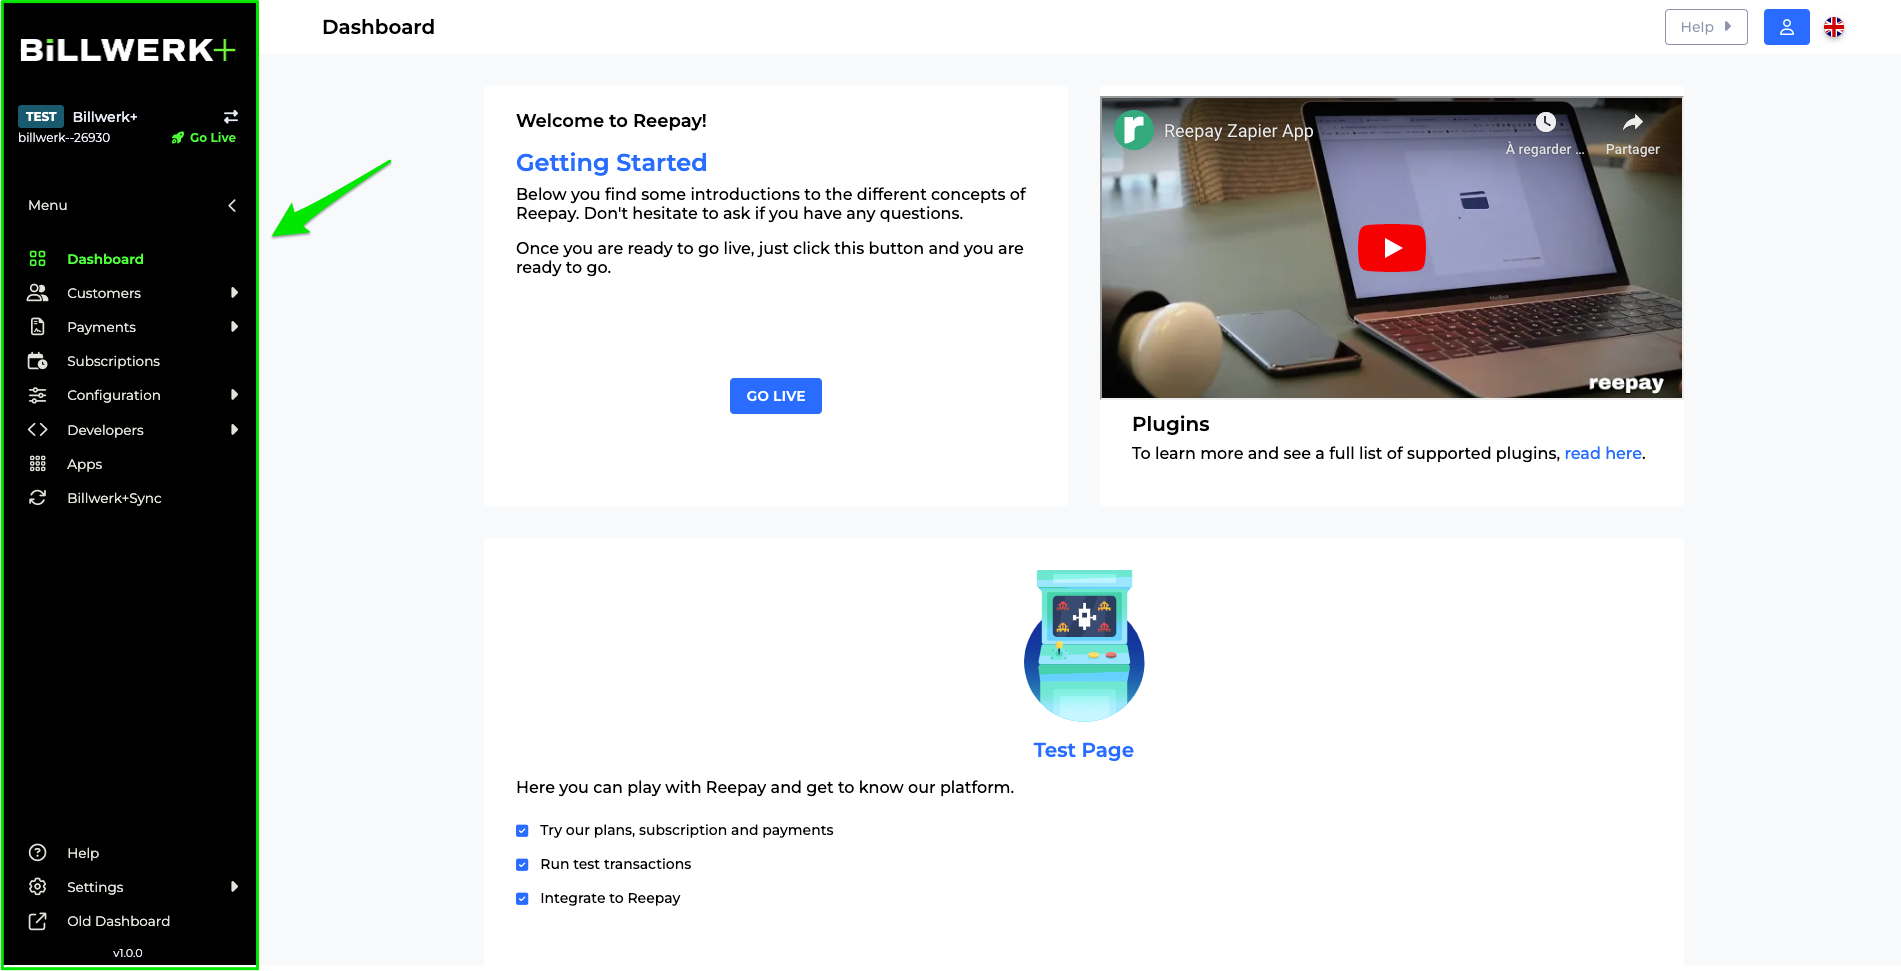1901x971 pixels.
Task: Click the Dashboard grid icon in sidebar
Action: (x=38, y=259)
